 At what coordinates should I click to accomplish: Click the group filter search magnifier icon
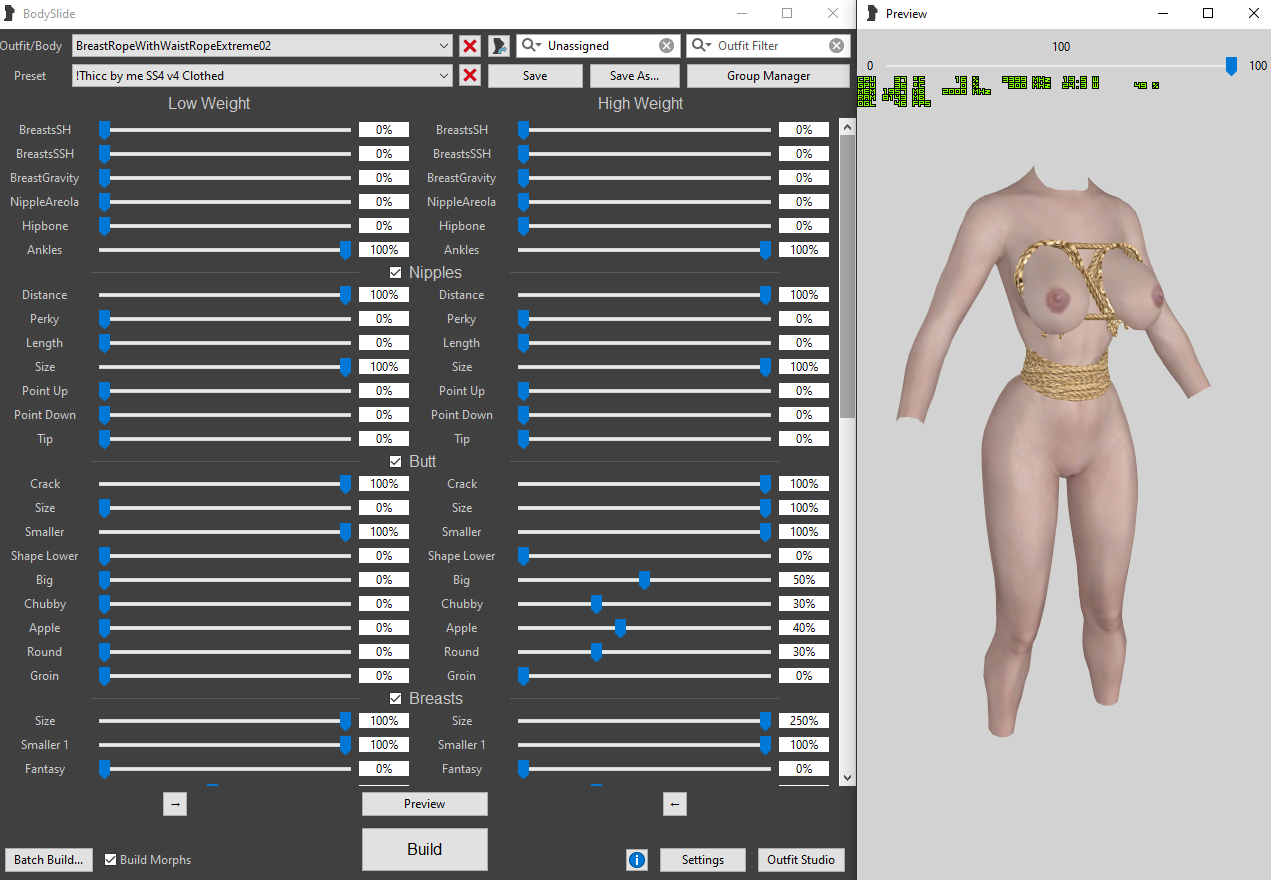[x=531, y=46]
